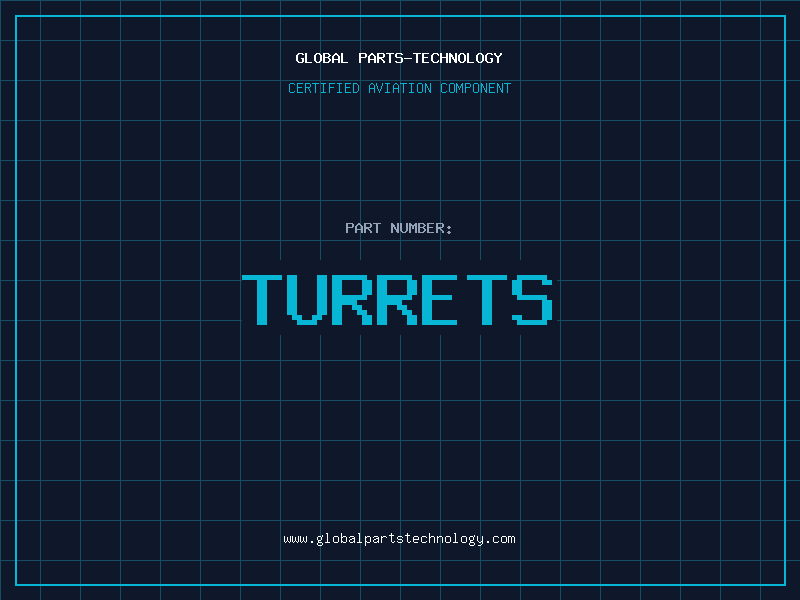Click the globalpartstechnology portion of the URL

pos(399,540)
